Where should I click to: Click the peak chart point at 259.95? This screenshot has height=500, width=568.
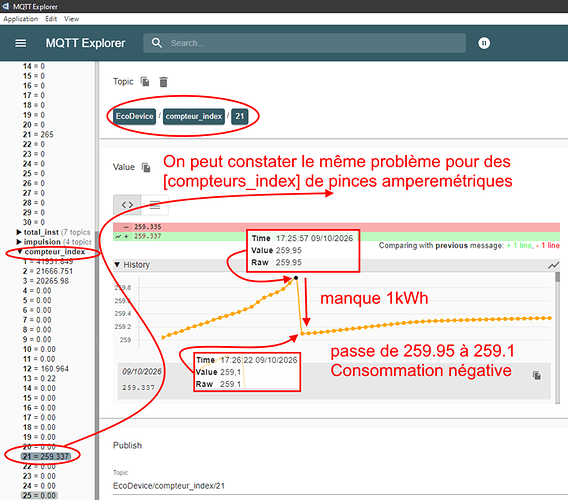pos(296,278)
